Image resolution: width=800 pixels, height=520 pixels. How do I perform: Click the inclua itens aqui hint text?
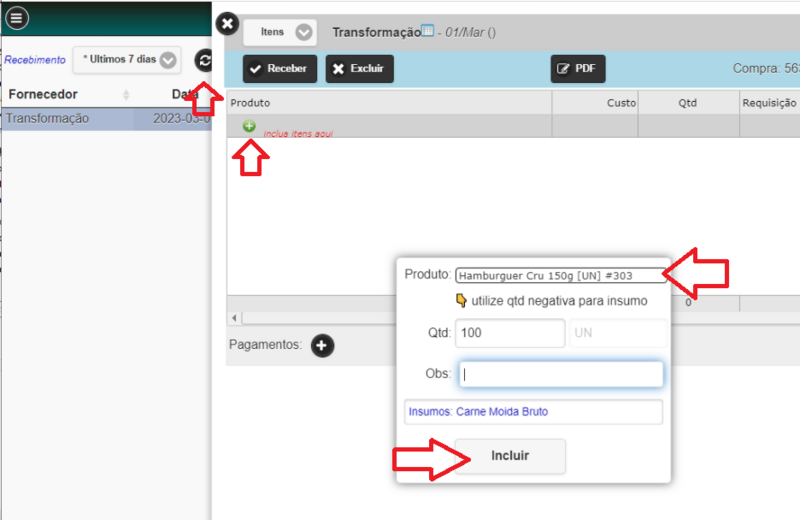tap(298, 134)
